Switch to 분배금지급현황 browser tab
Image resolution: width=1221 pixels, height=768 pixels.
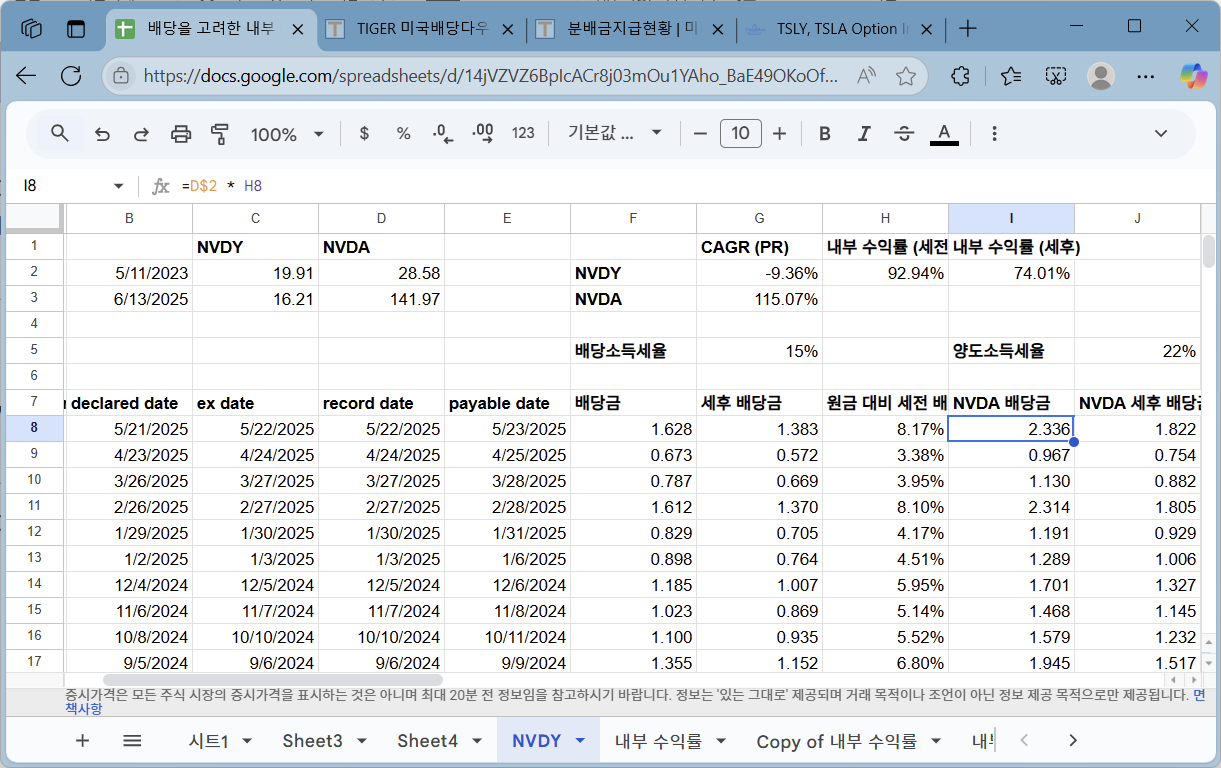pos(632,28)
